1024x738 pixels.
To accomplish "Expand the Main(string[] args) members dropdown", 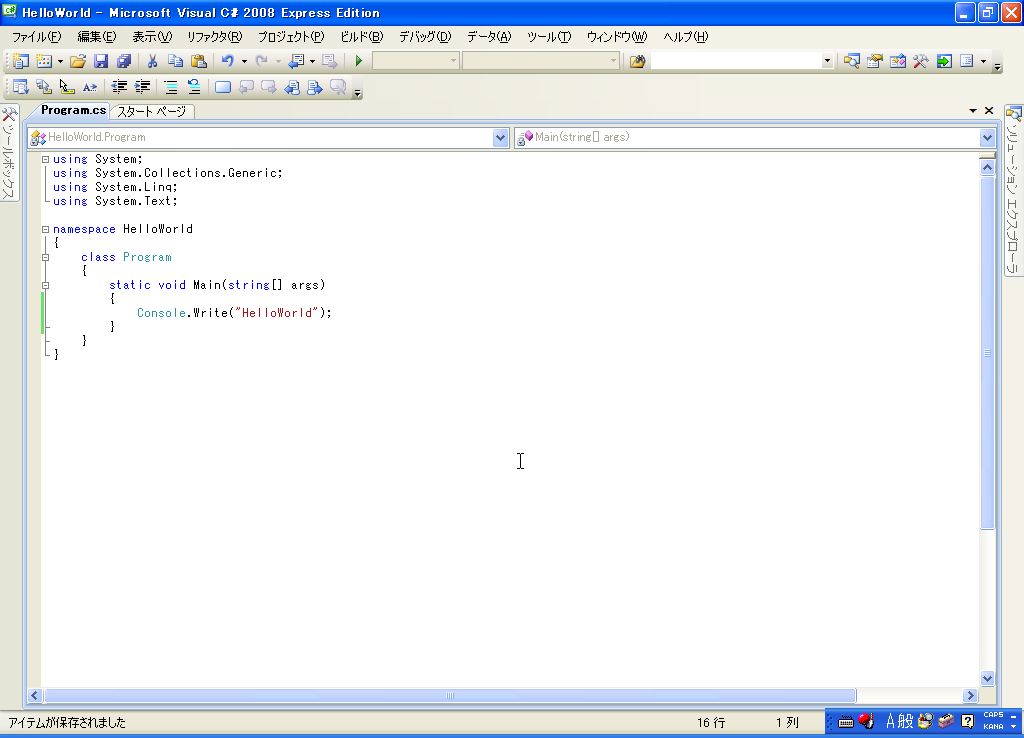I will pos(987,137).
